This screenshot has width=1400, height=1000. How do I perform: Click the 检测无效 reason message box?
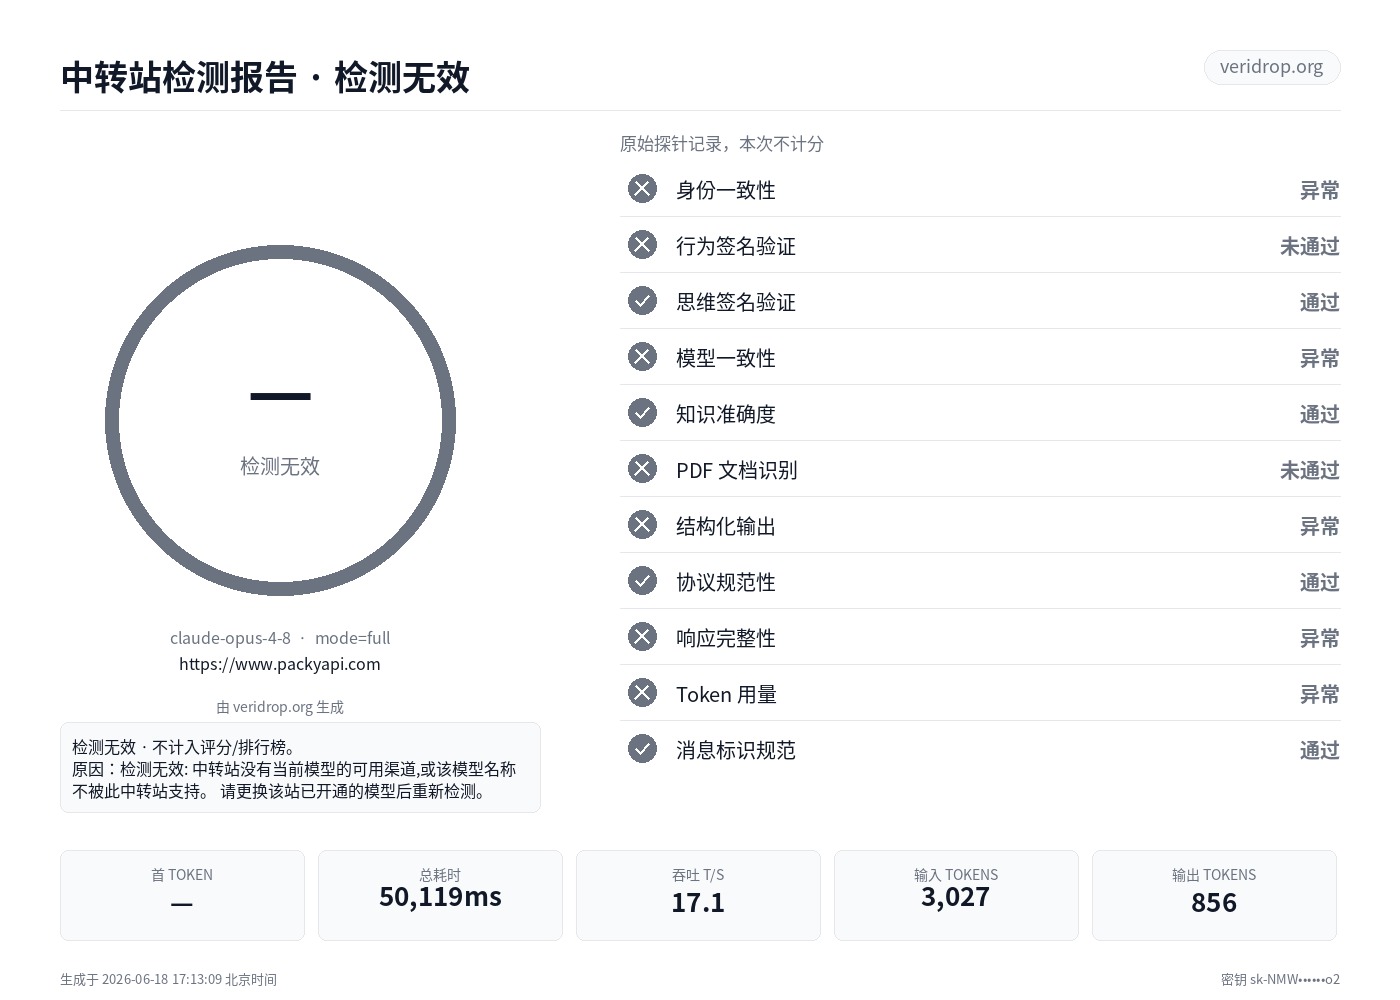(300, 768)
